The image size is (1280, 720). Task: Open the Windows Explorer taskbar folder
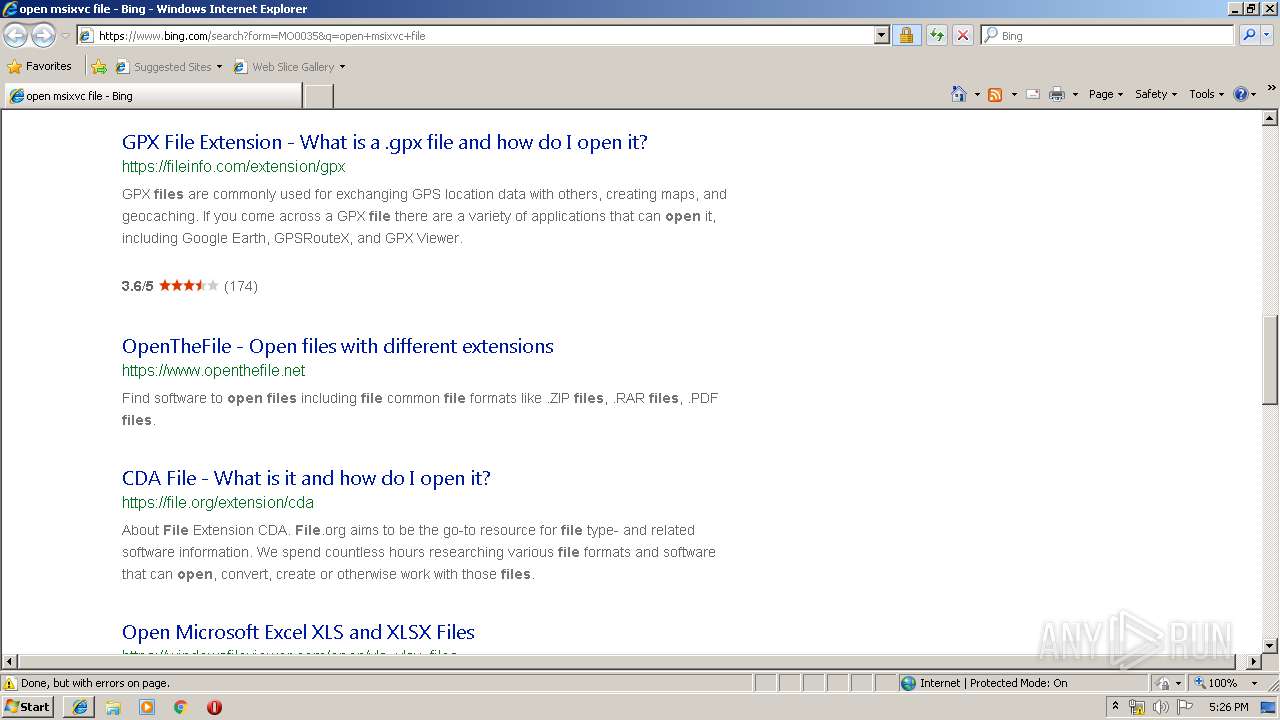113,707
